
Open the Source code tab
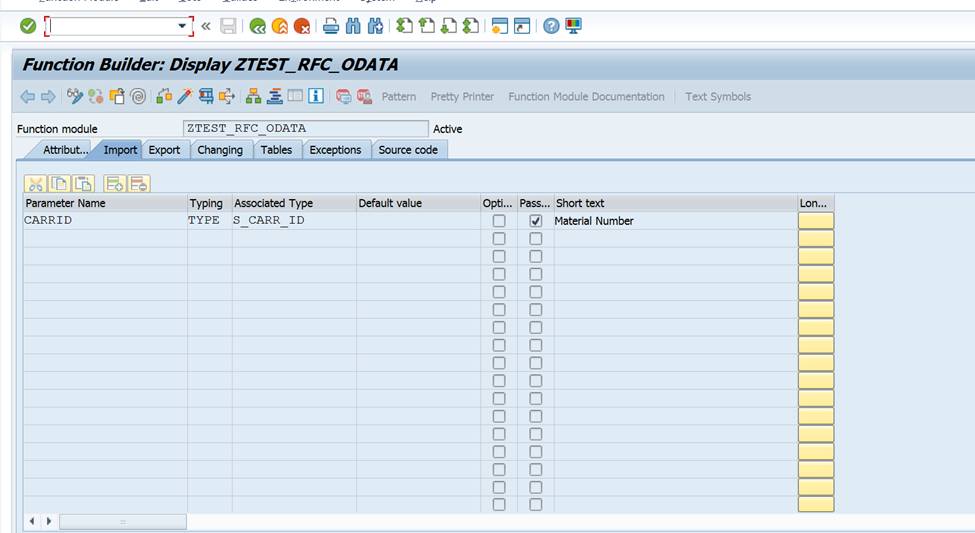(408, 150)
